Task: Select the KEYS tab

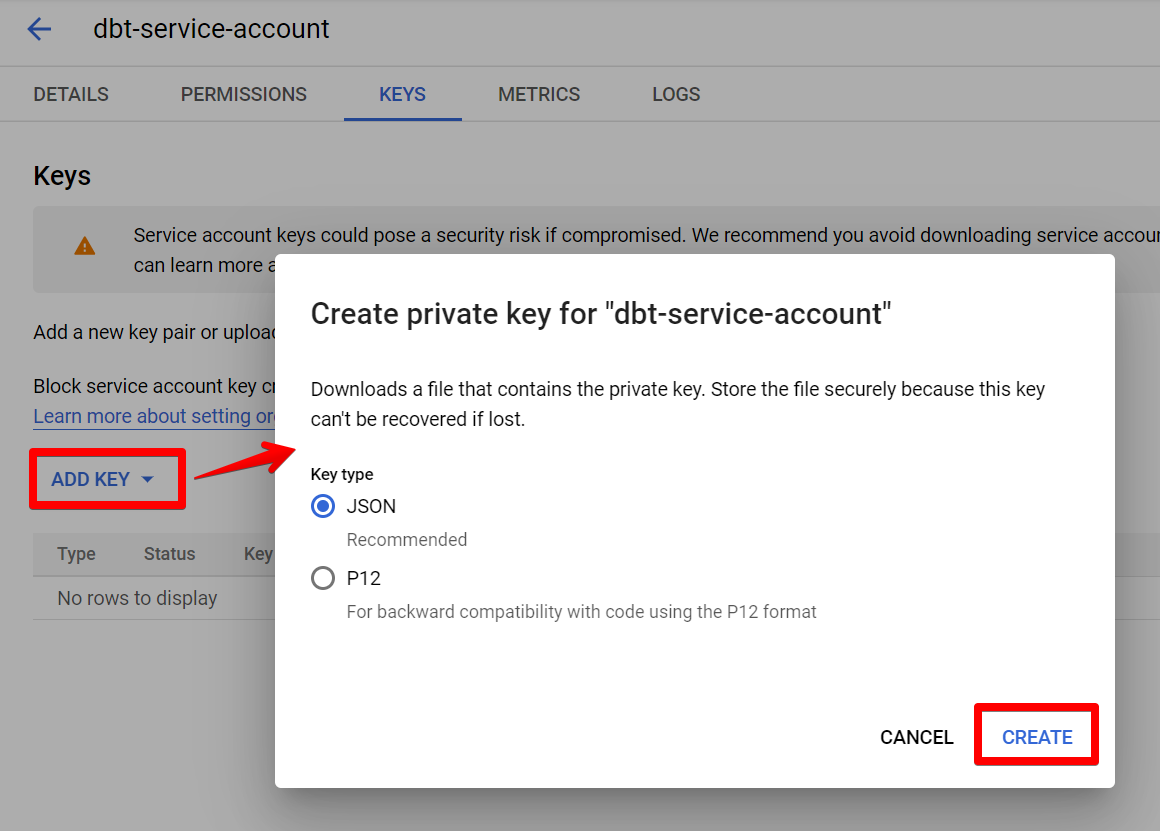Action: (x=402, y=95)
